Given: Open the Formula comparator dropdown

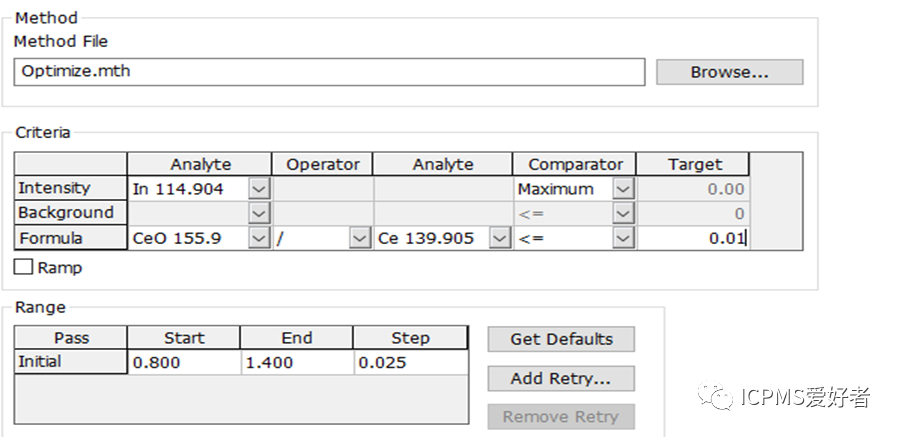Looking at the screenshot, I should point(623,238).
